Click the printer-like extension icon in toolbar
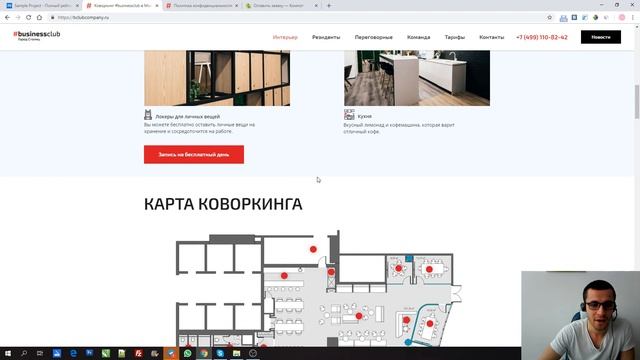The height and width of the screenshot is (360, 640). (x=564, y=18)
